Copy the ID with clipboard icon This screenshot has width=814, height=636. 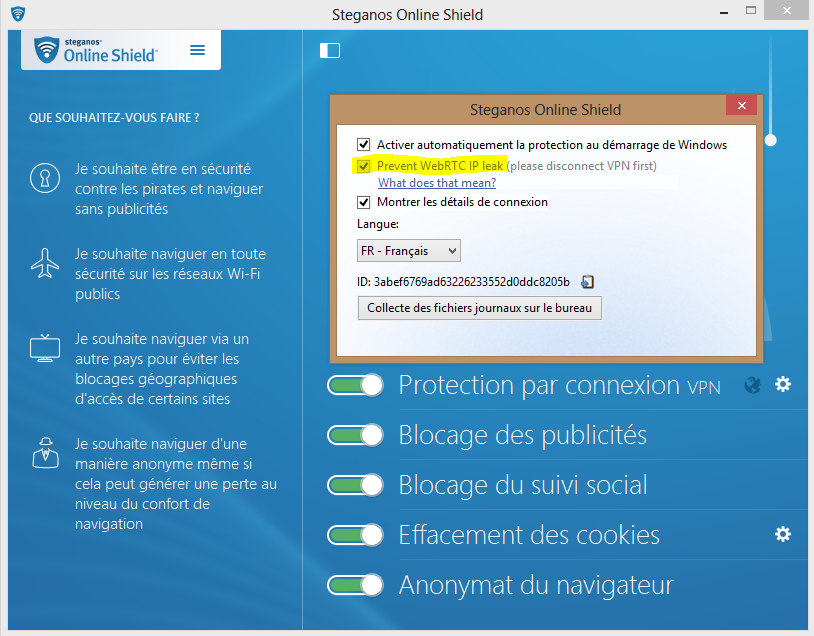click(587, 281)
